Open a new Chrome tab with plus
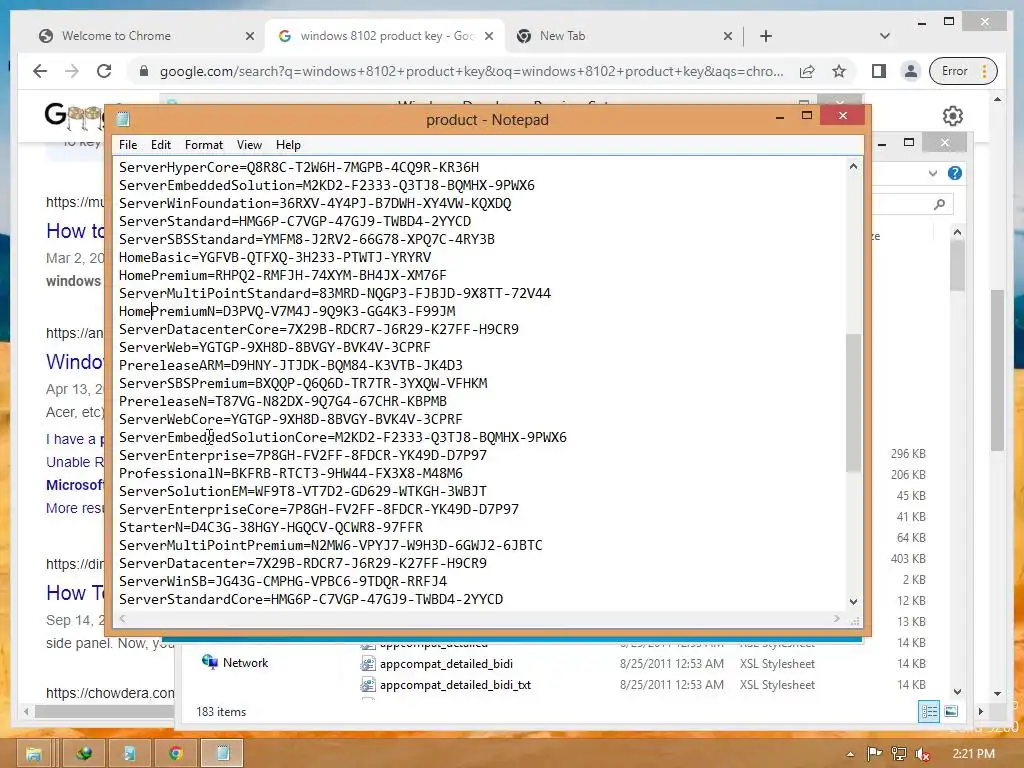This screenshot has width=1024, height=768. coord(766,36)
